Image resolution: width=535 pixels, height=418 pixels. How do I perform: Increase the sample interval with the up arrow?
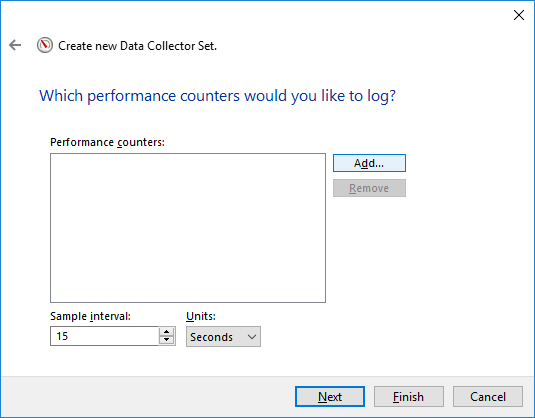(167, 332)
